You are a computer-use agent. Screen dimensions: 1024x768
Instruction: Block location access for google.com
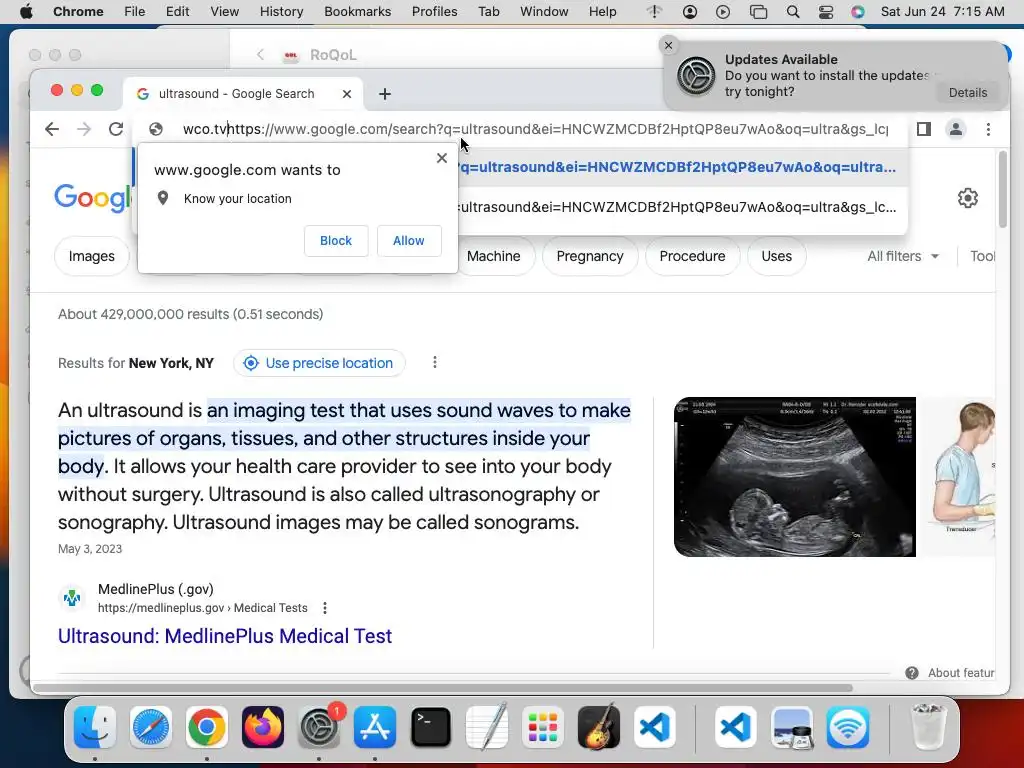click(x=336, y=241)
